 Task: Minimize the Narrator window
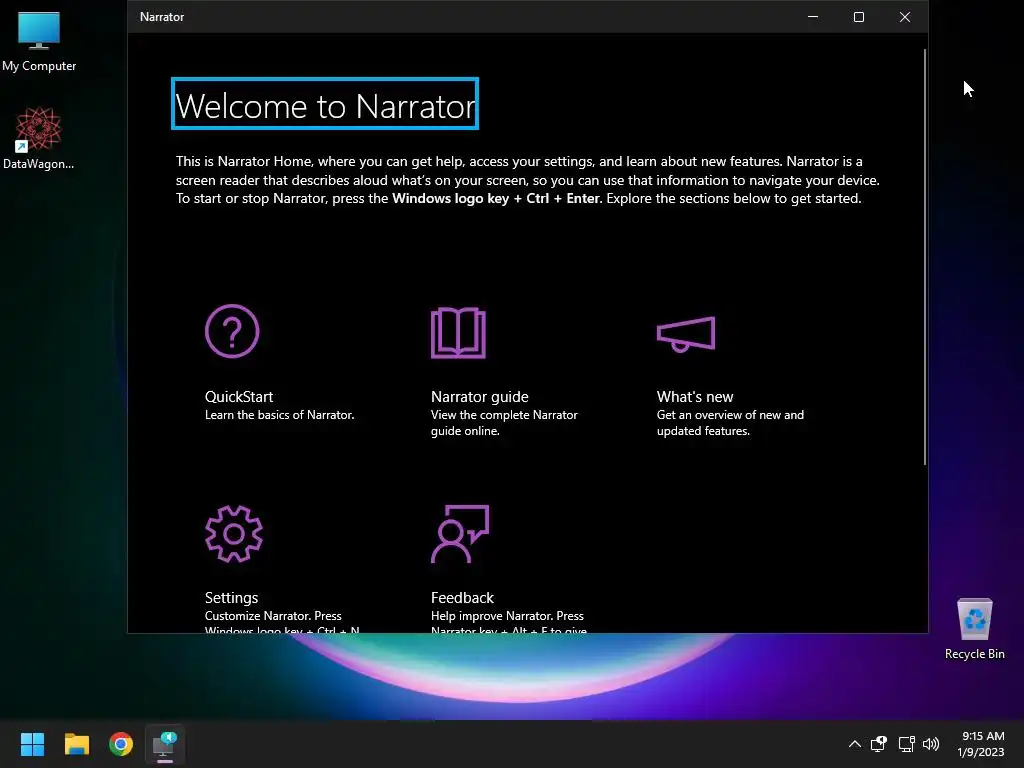pos(813,17)
